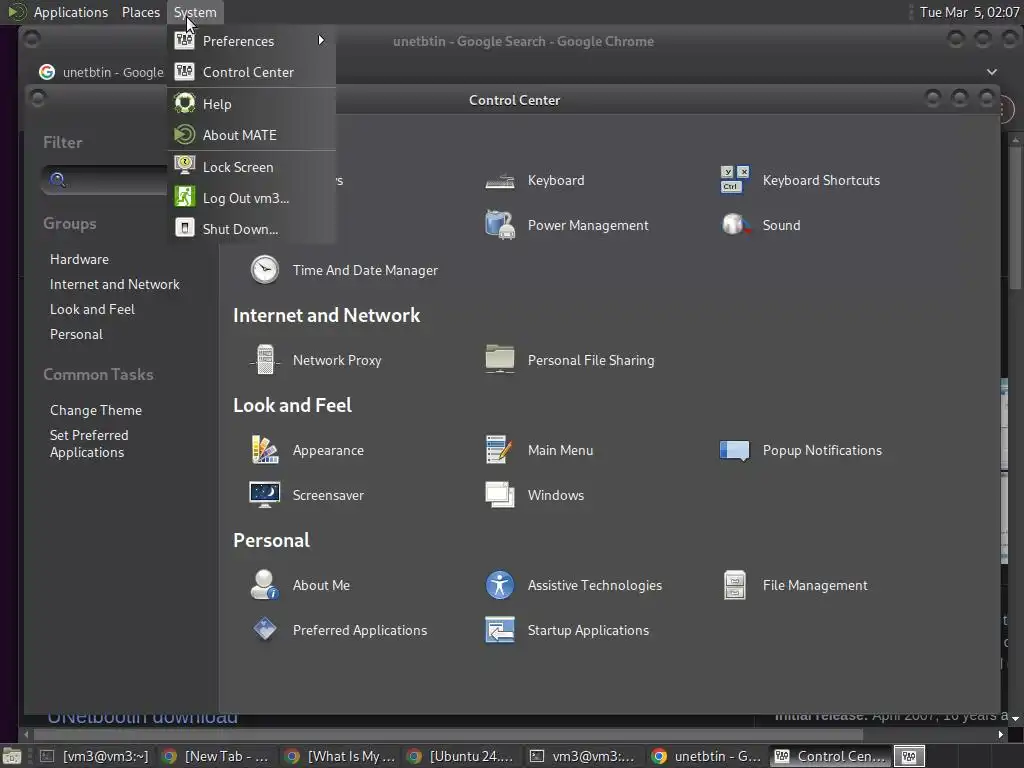
Task: Open Popup Notifications icon
Action: [735, 450]
